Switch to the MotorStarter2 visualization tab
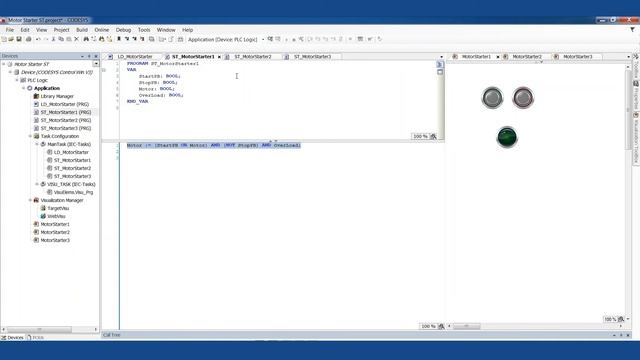 pyautogui.click(x=527, y=57)
